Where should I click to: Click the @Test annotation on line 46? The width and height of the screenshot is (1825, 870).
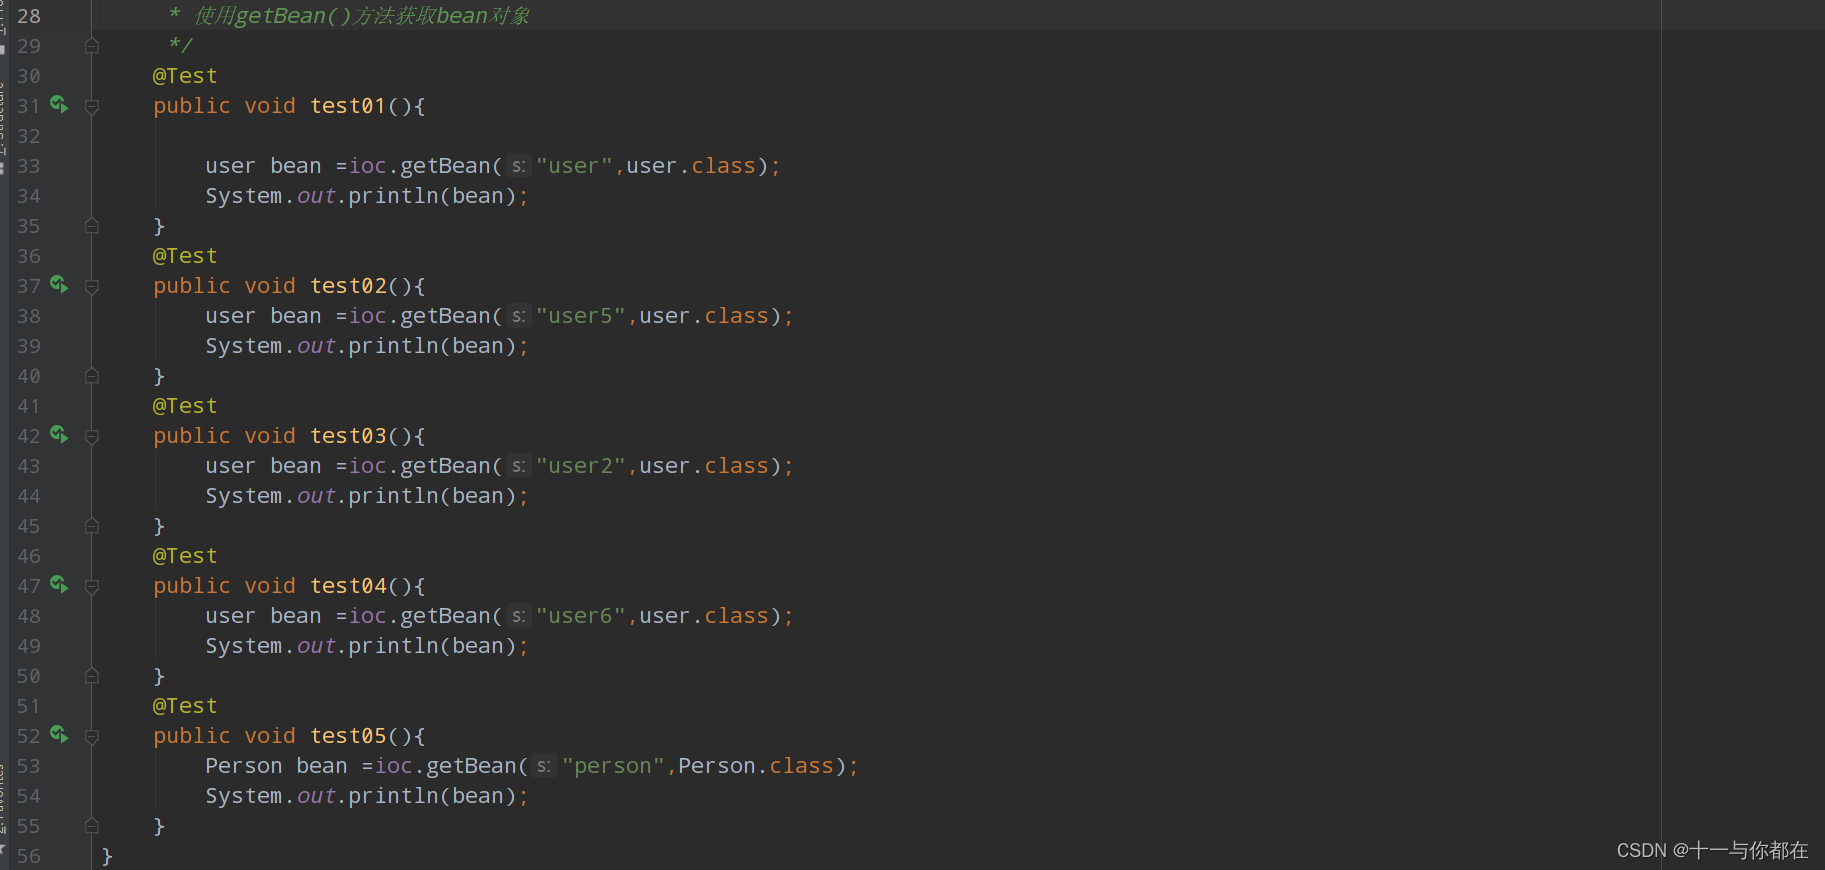185,556
